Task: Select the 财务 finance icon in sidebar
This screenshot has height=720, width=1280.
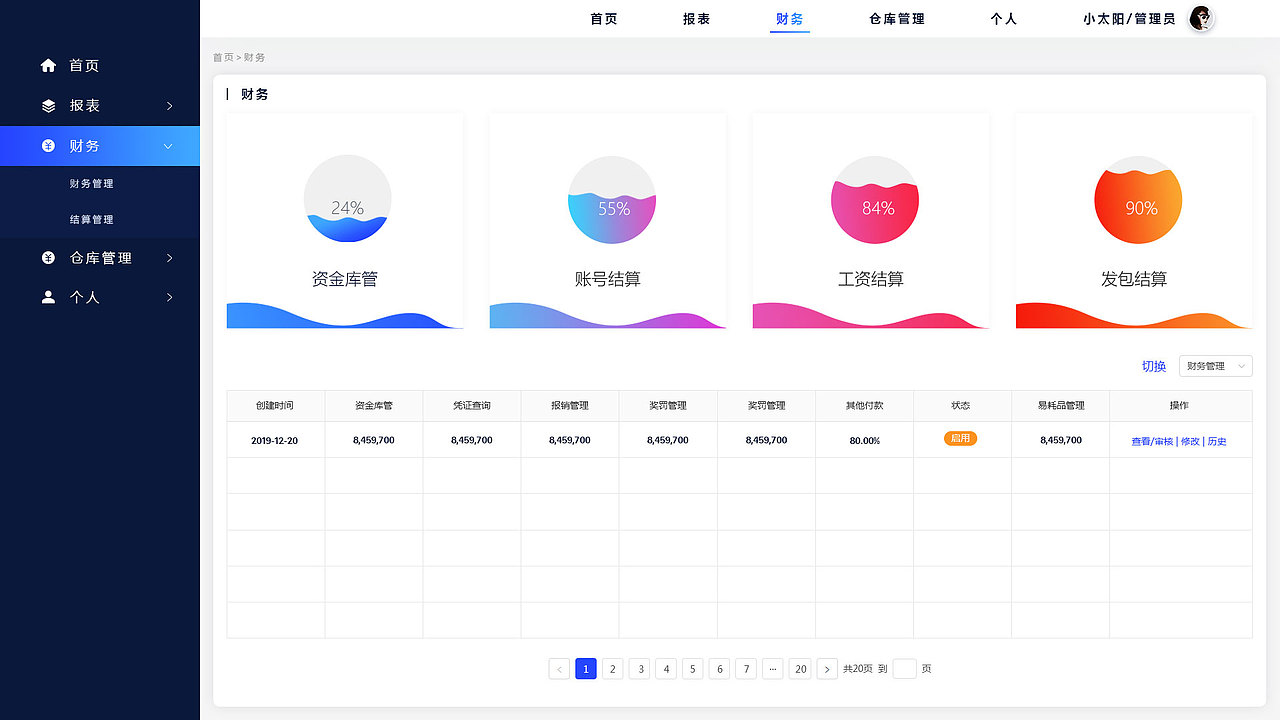Action: click(48, 145)
